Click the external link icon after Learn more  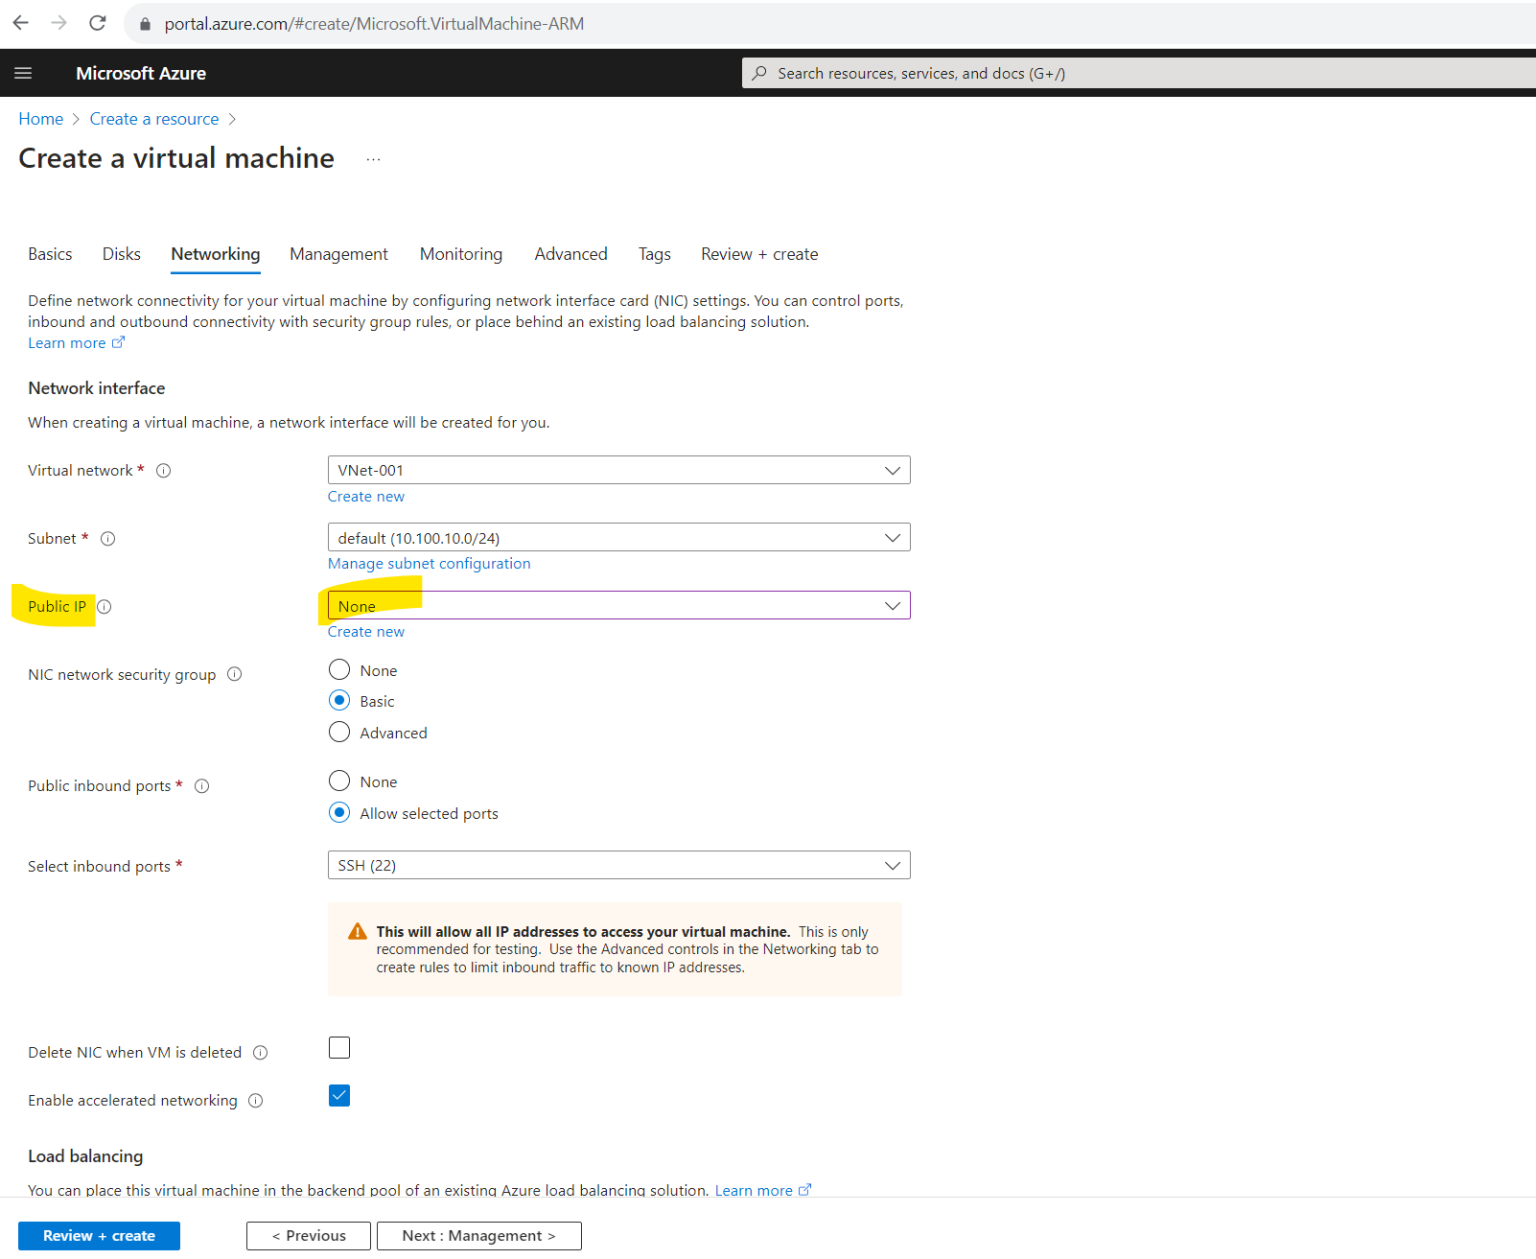(120, 342)
